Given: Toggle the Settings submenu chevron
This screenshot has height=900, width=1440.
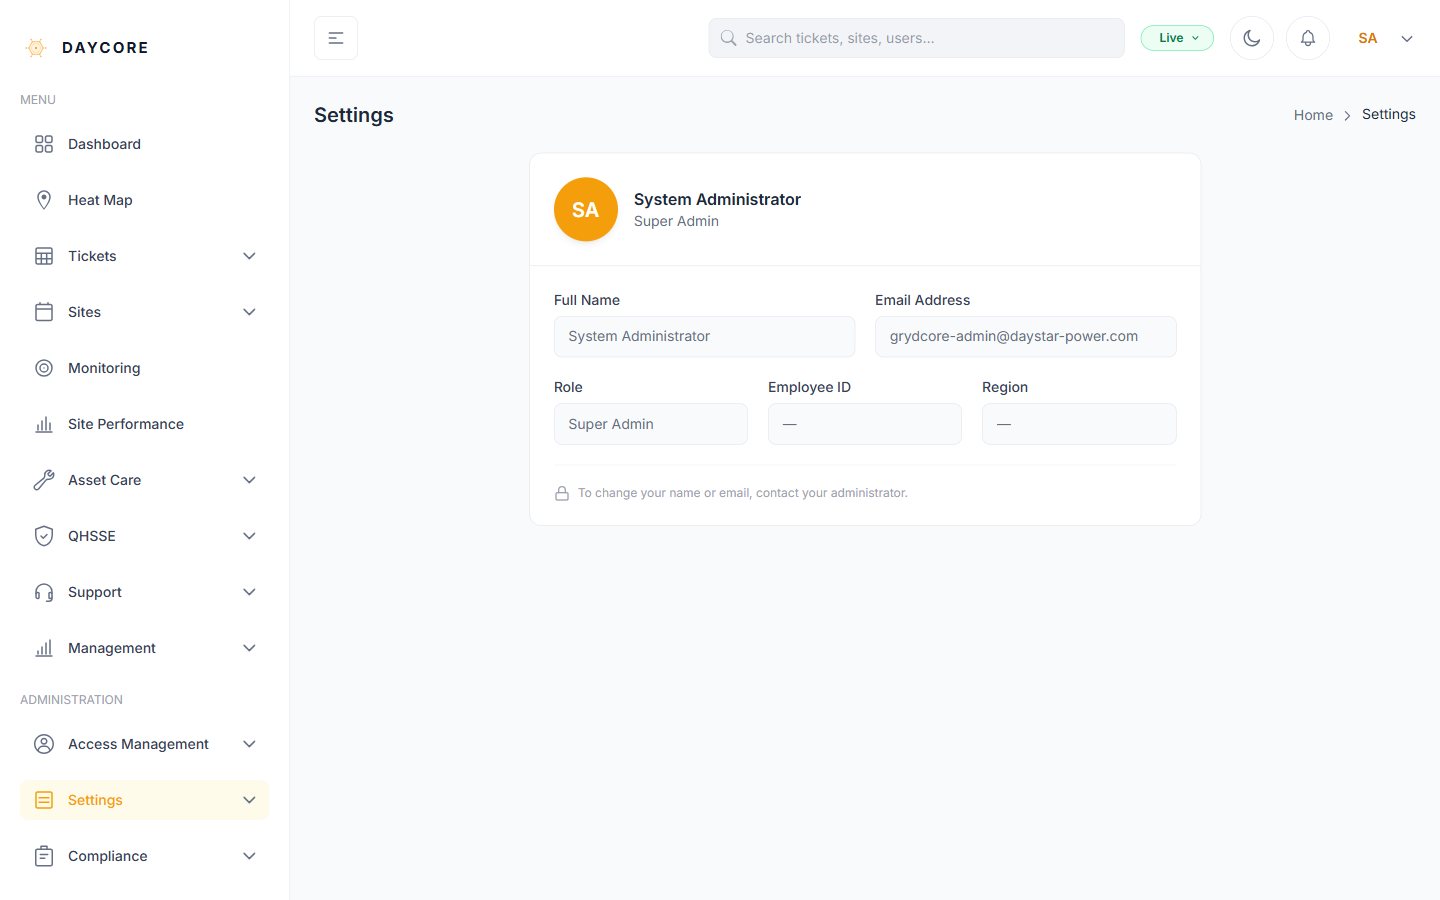Looking at the screenshot, I should (x=250, y=800).
